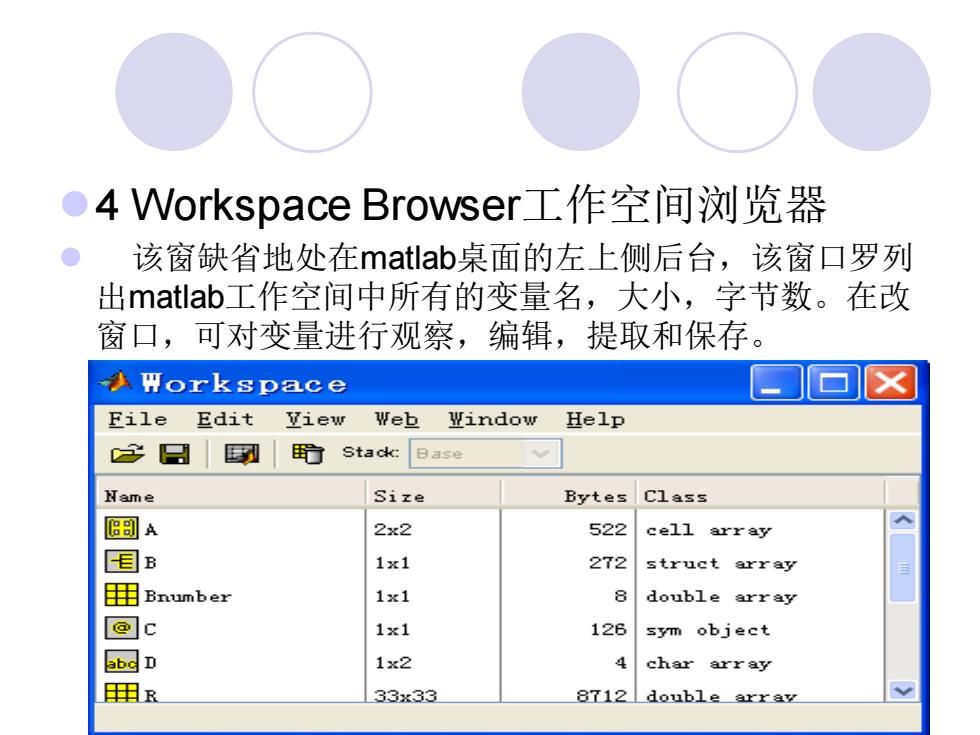Click class text sym object
Viewport: 980px width, 735px height.
pos(708,630)
